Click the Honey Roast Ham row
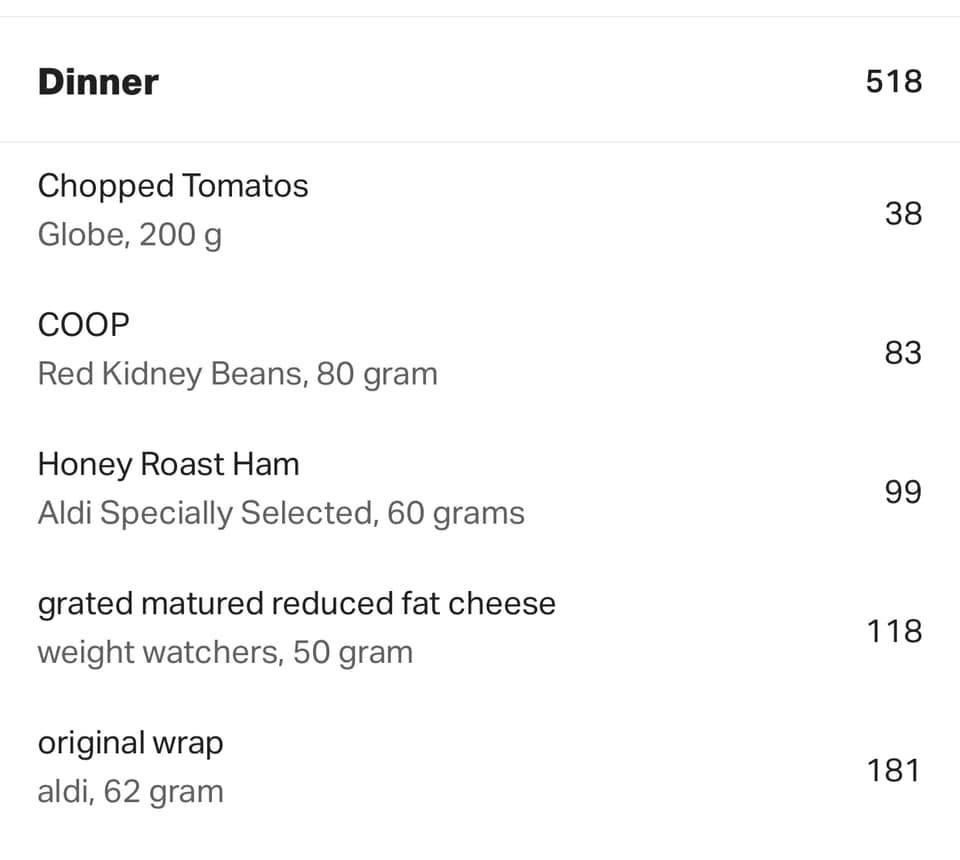 click(x=480, y=488)
